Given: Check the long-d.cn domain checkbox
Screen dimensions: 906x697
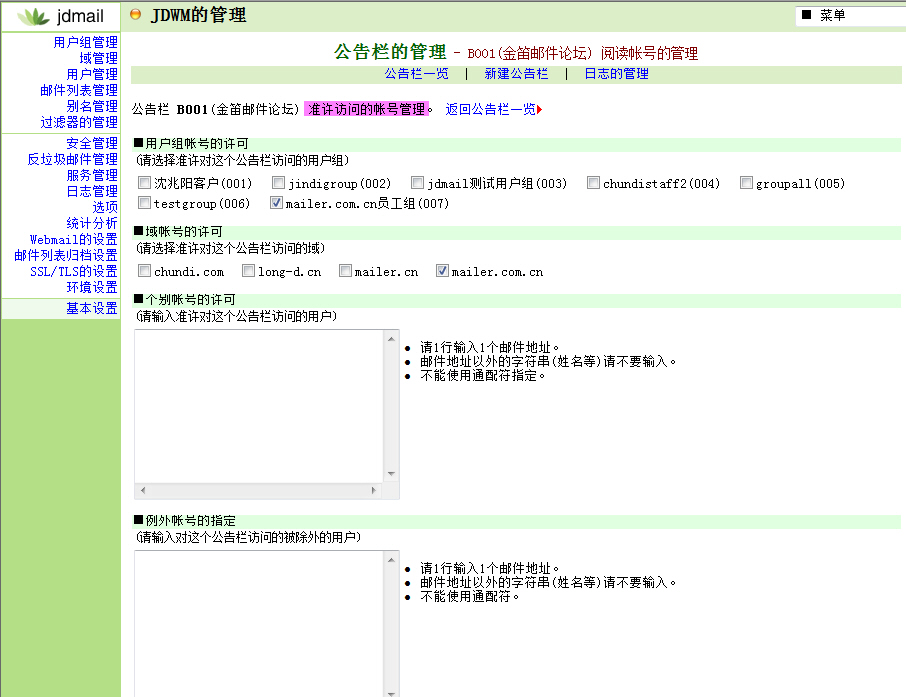Looking at the screenshot, I should [x=248, y=271].
